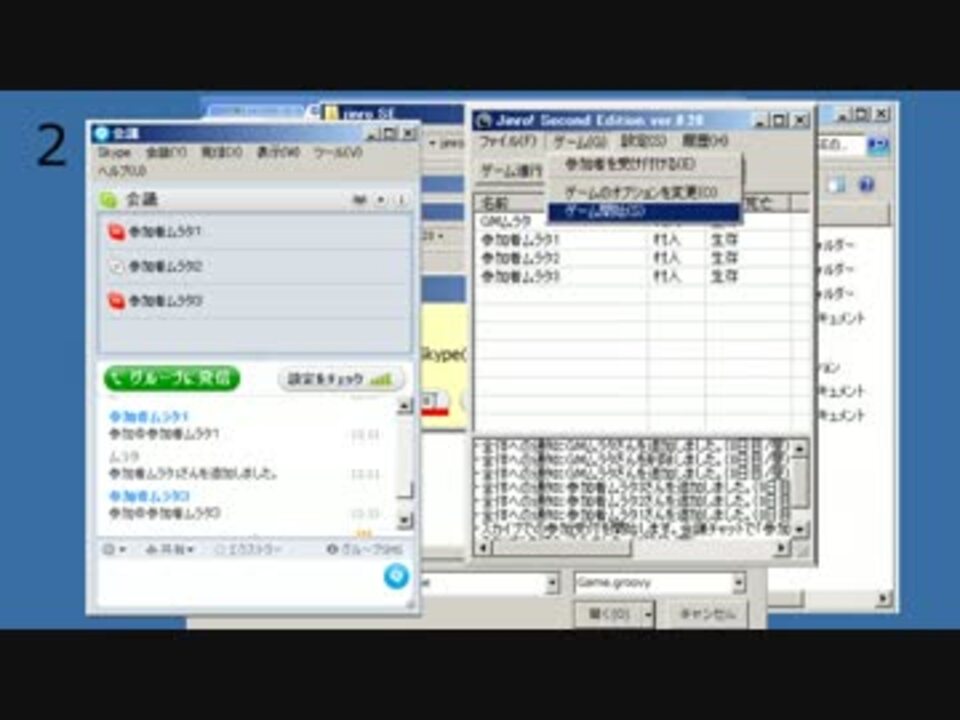Open the 表示 menu in the Skype window
The width and height of the screenshot is (960, 720).
pos(278,152)
